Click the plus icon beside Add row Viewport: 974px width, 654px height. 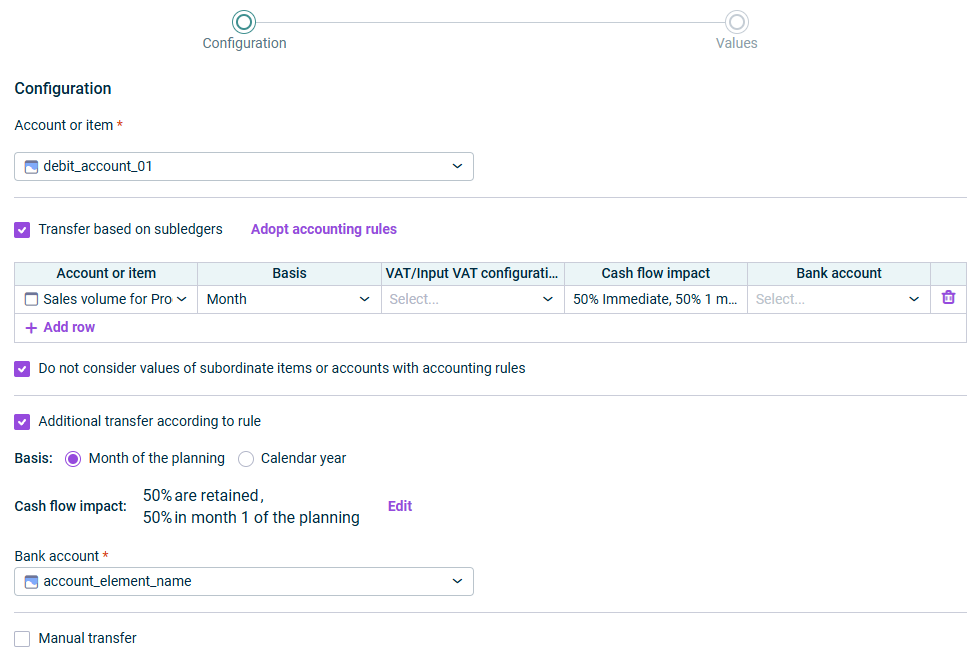(31, 328)
